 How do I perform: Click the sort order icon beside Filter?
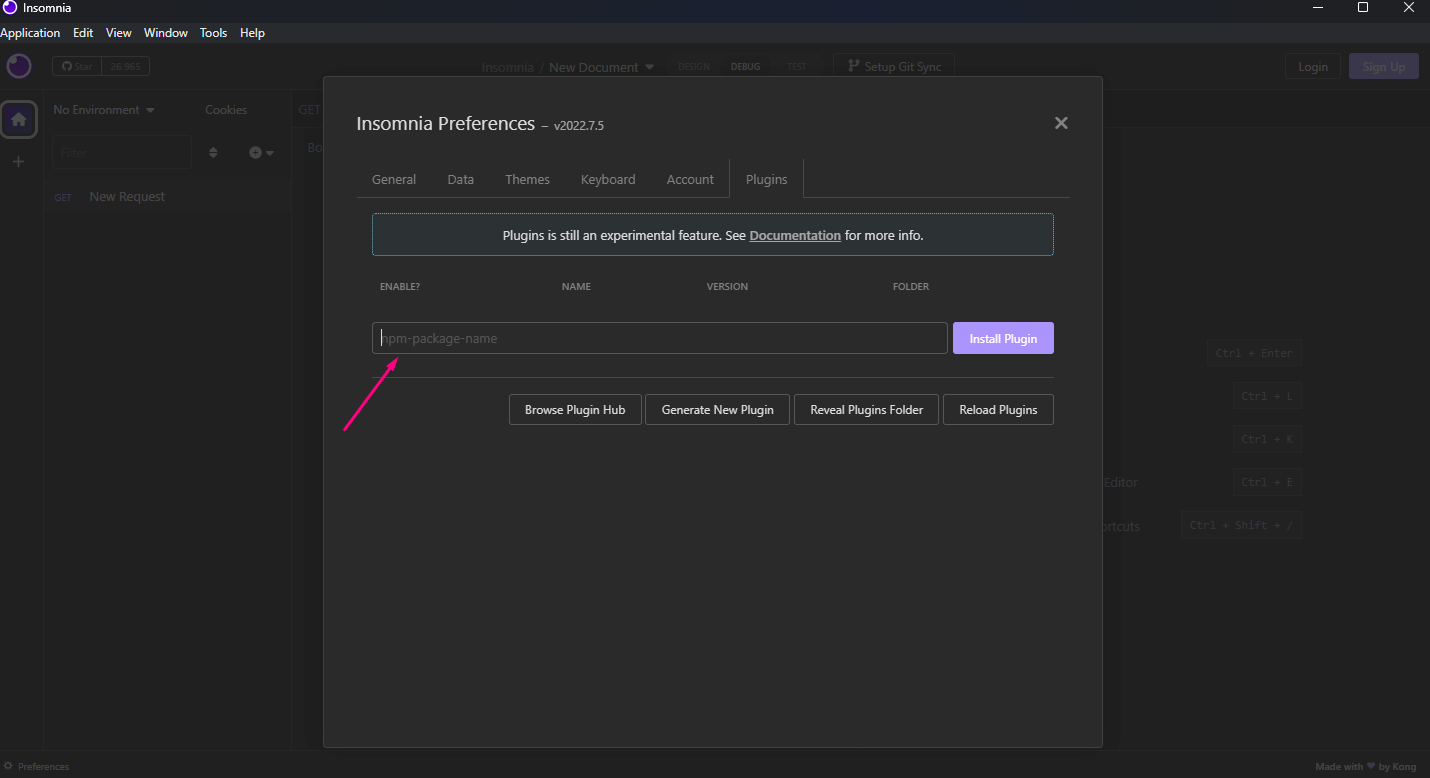coord(213,153)
